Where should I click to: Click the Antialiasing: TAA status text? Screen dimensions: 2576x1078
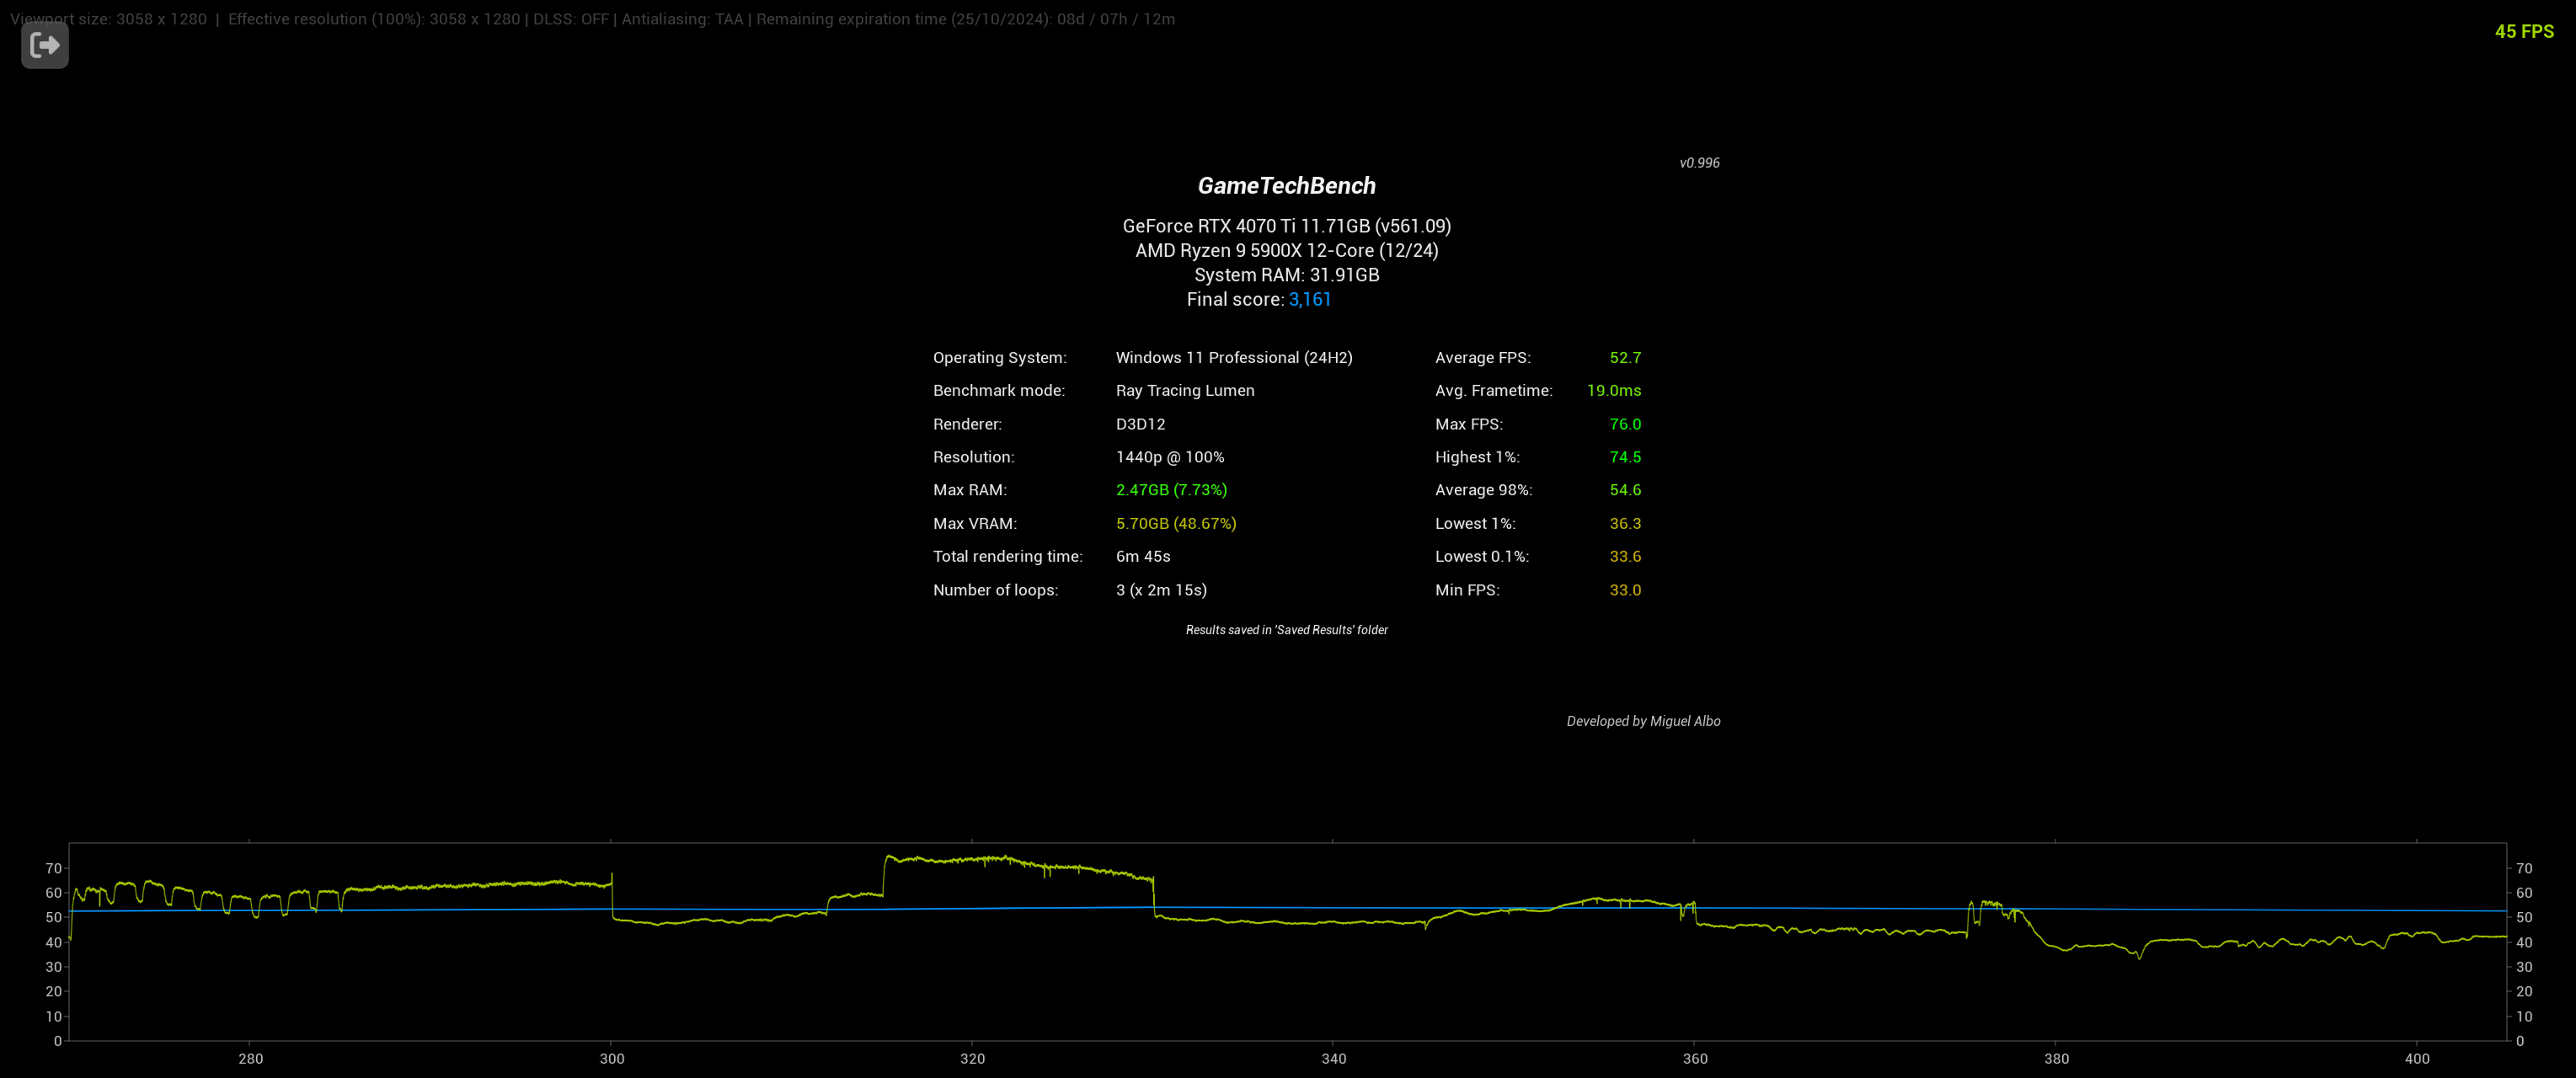pyautogui.click(x=682, y=19)
